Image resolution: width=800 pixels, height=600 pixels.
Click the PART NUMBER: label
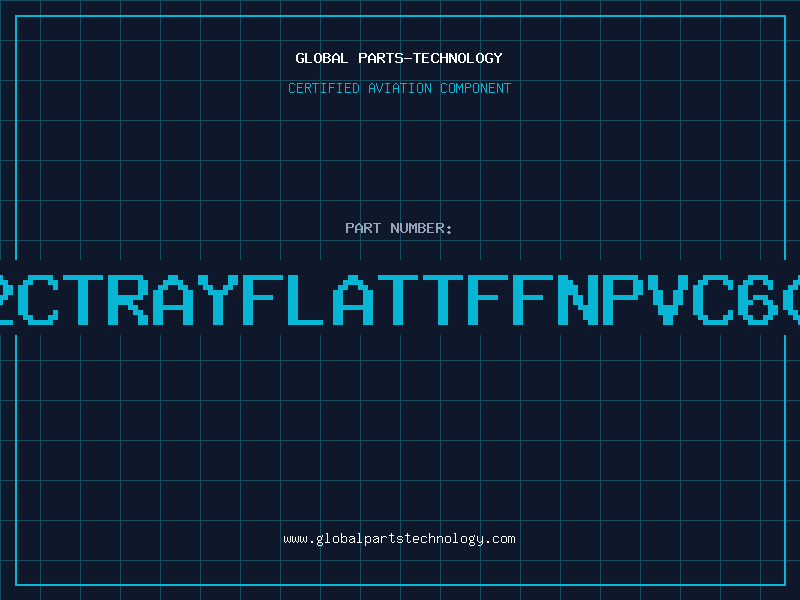(x=399, y=228)
